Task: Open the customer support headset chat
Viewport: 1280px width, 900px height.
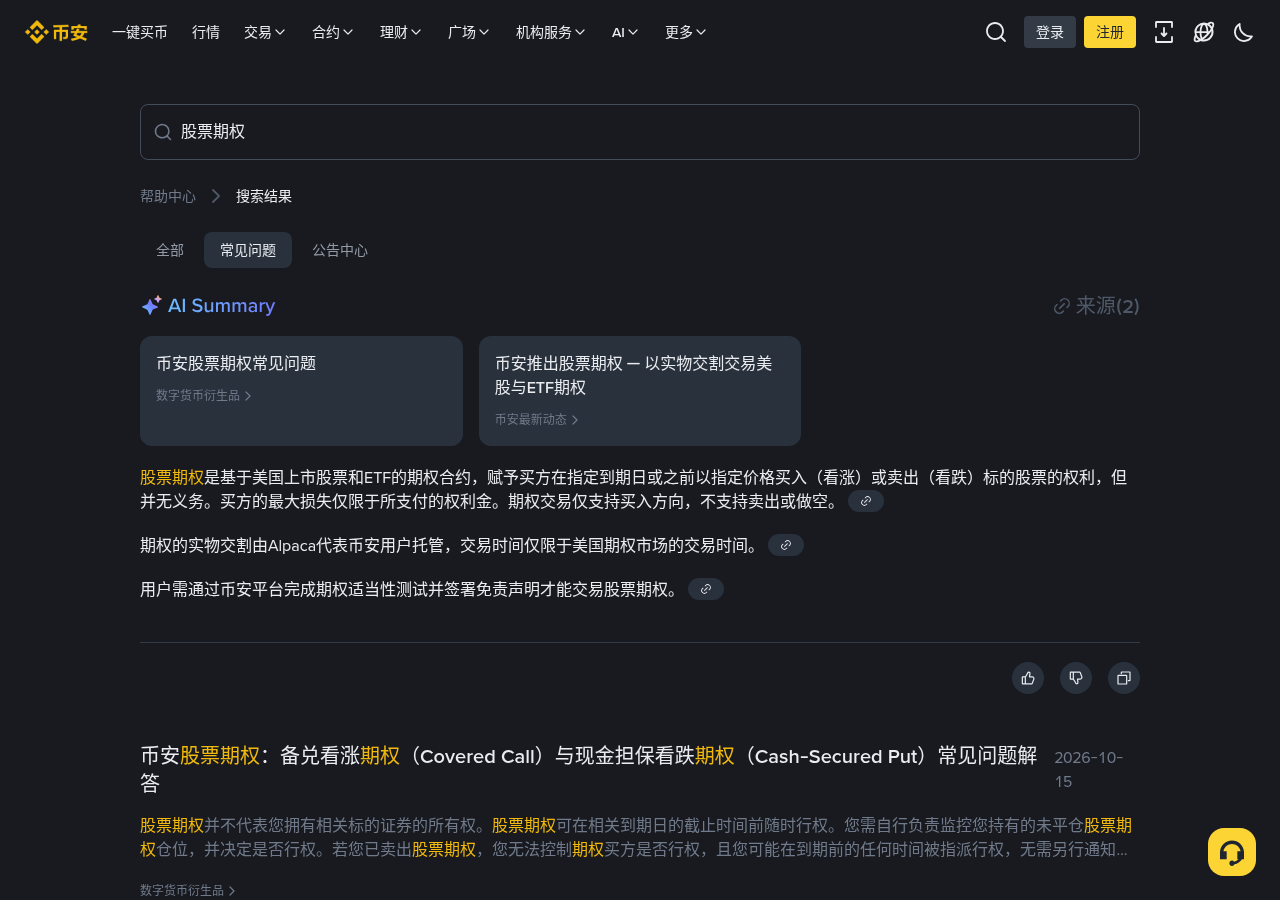Action: (x=1232, y=852)
